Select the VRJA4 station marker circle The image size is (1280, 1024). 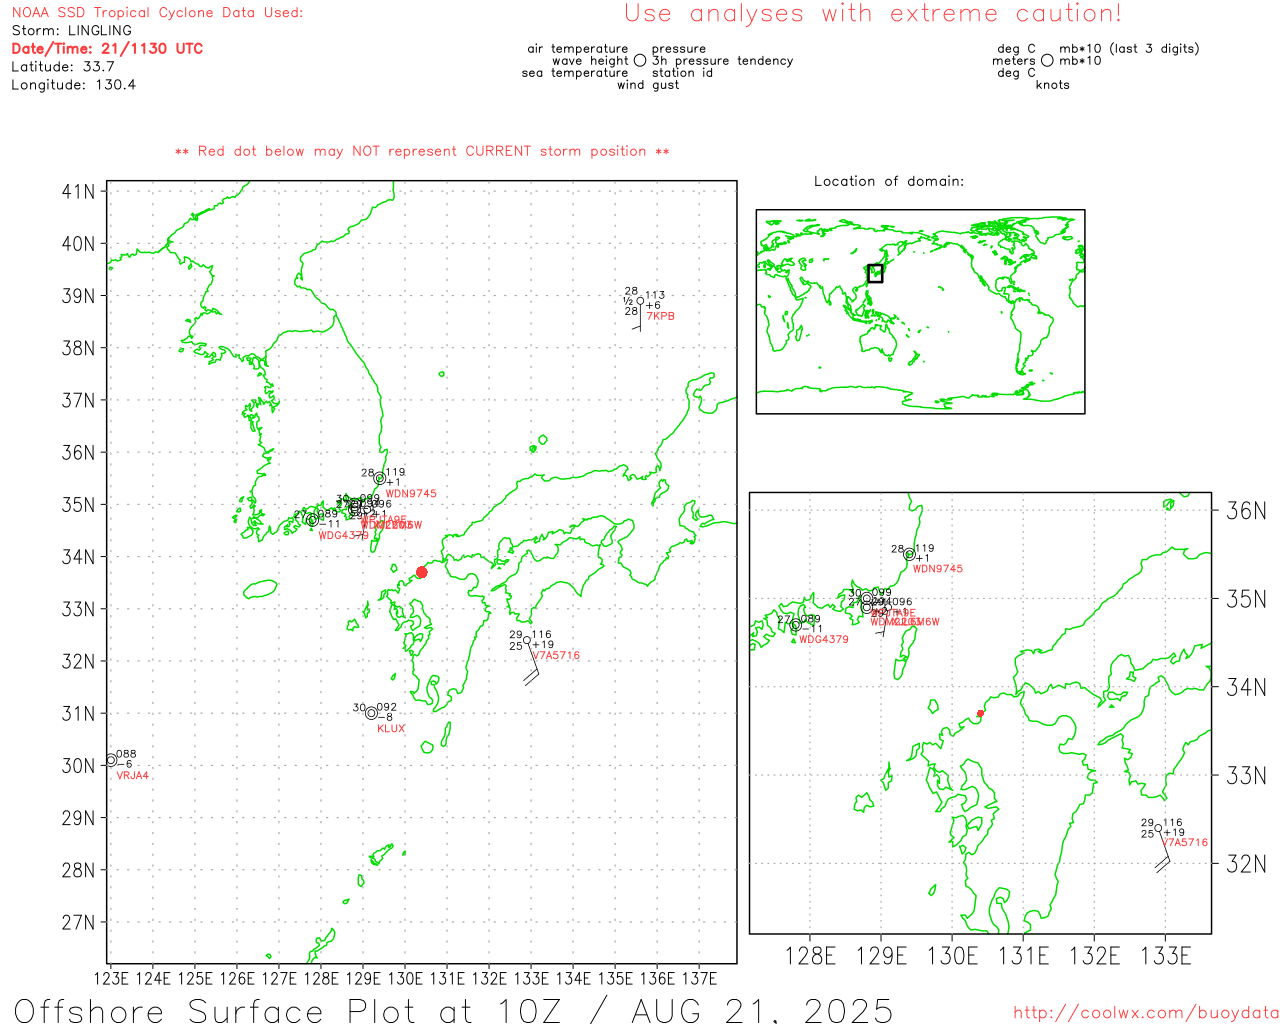(x=111, y=760)
